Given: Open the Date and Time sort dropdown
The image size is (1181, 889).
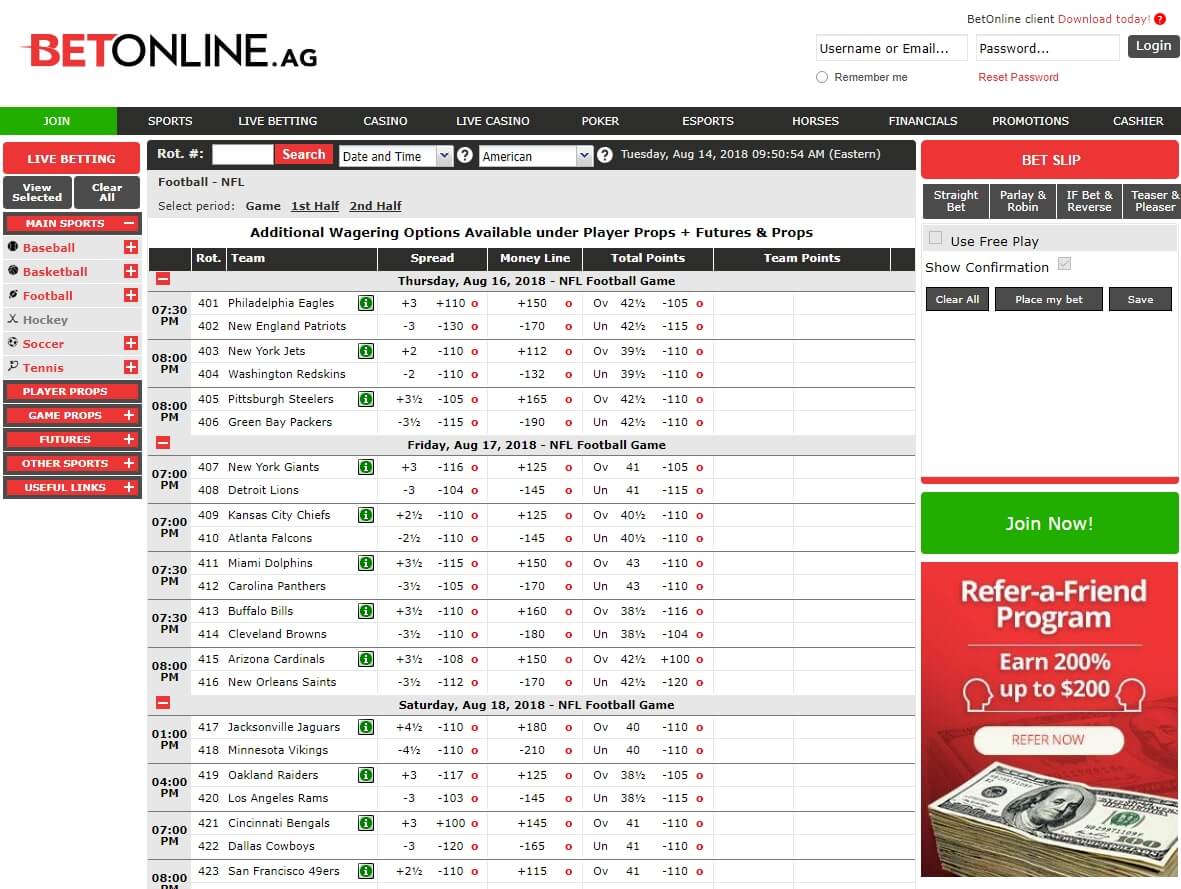Looking at the screenshot, I should (396, 156).
